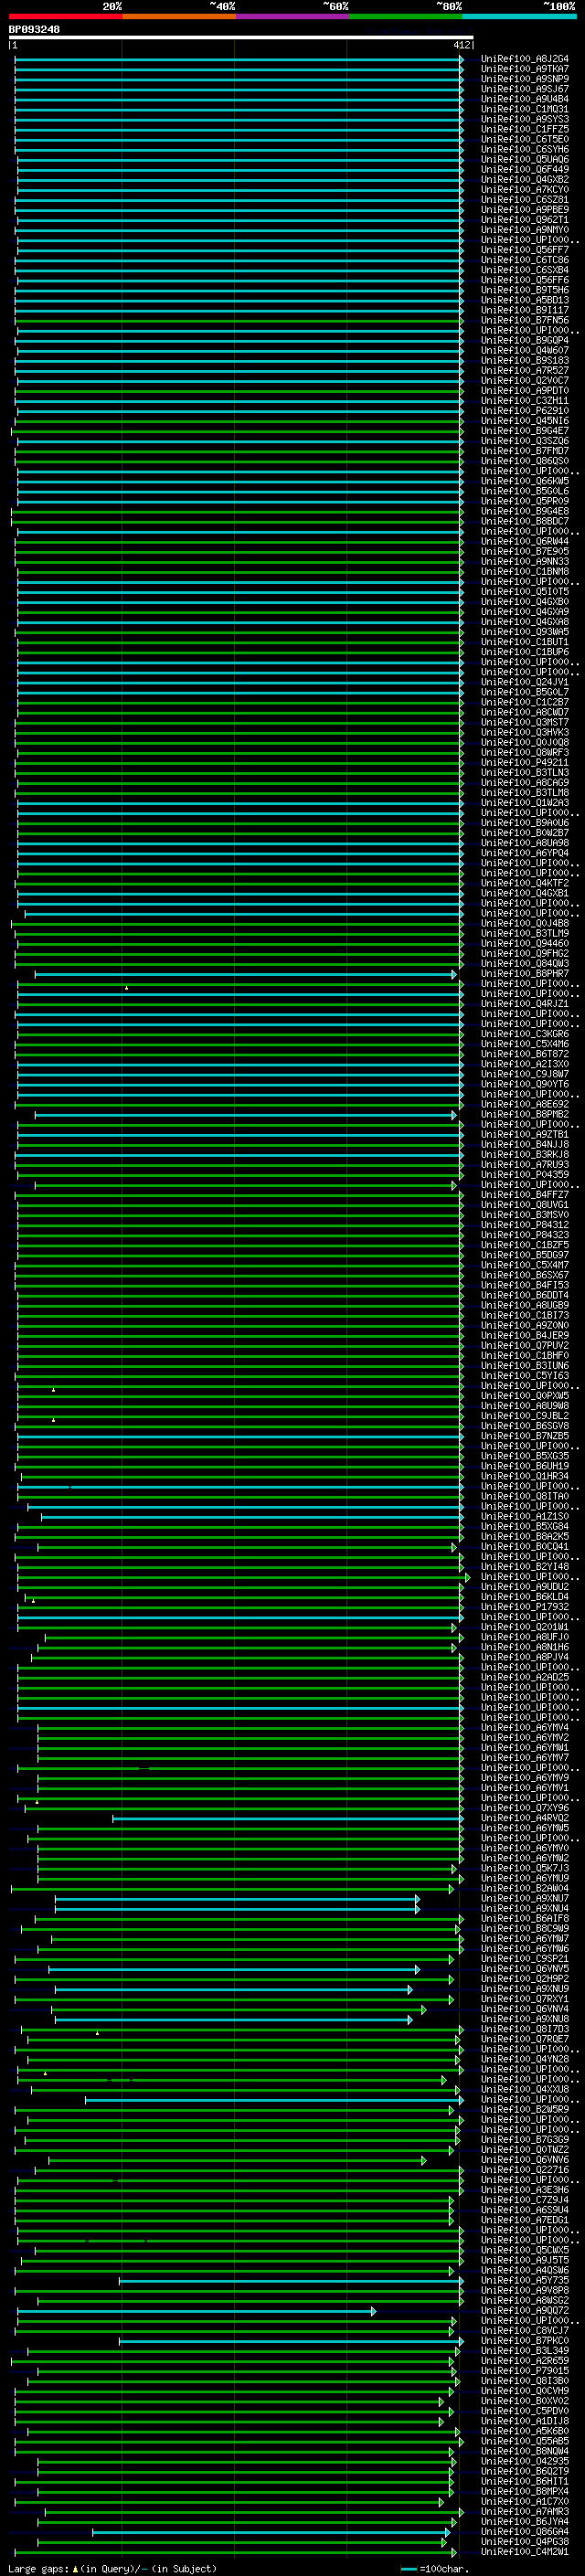Click the orange ~40% identity color bar
585x2576 pixels.
pos(178,16)
